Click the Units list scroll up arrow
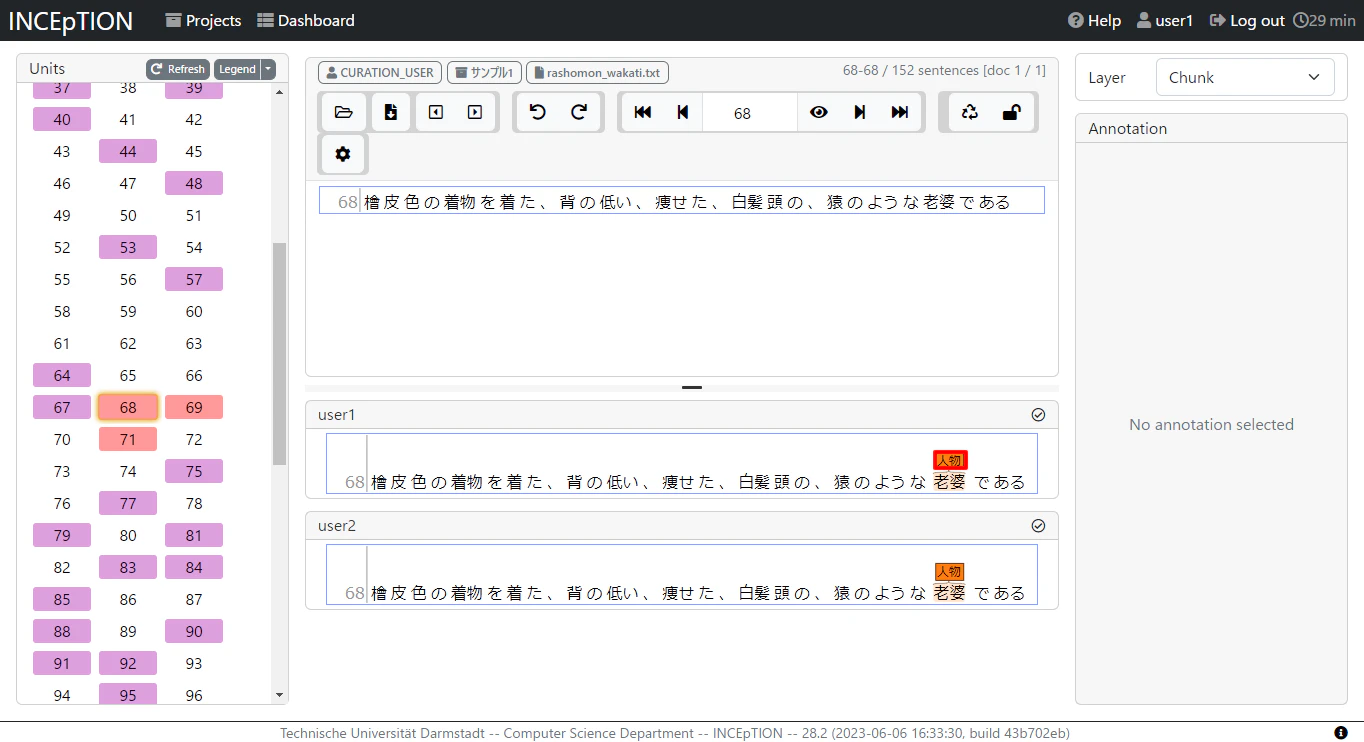The width and height of the screenshot is (1364, 742). click(279, 92)
